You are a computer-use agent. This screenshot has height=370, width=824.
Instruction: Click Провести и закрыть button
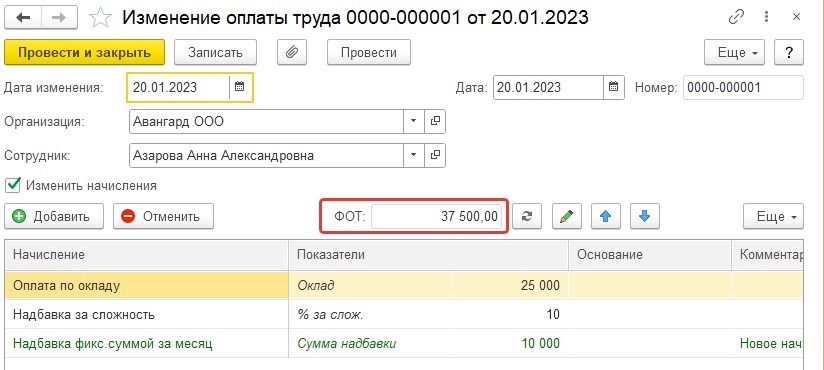pos(85,53)
